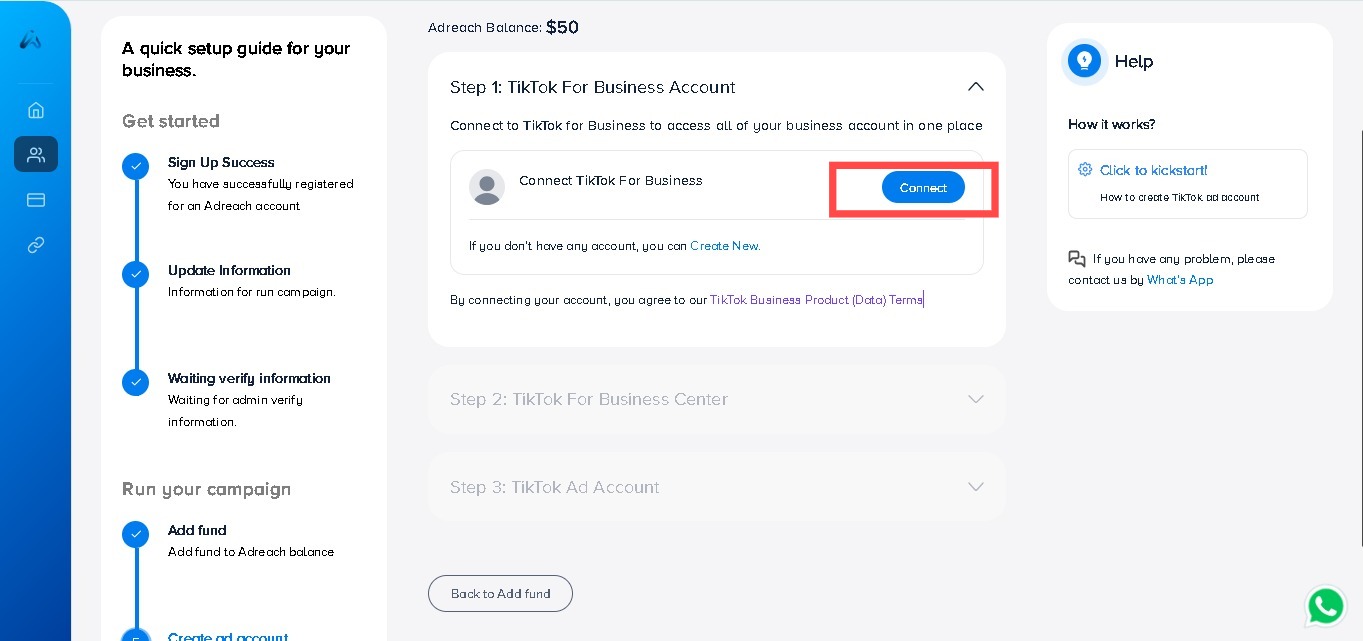Click the Help lightbulb icon

click(1084, 61)
